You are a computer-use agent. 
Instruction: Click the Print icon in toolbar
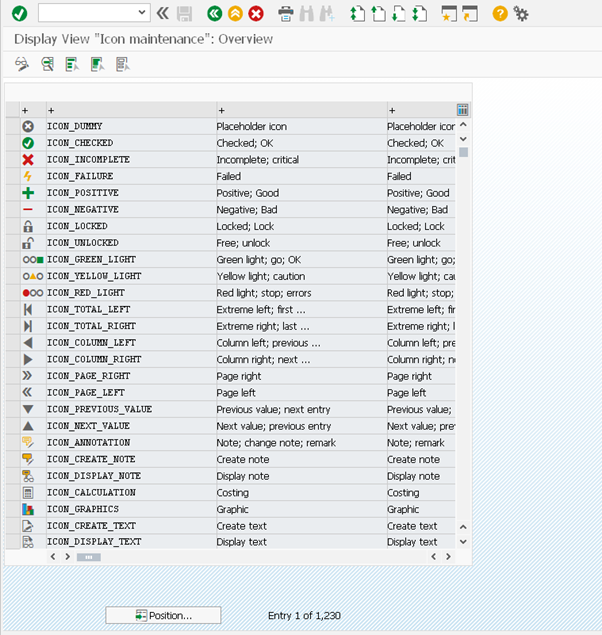click(285, 13)
